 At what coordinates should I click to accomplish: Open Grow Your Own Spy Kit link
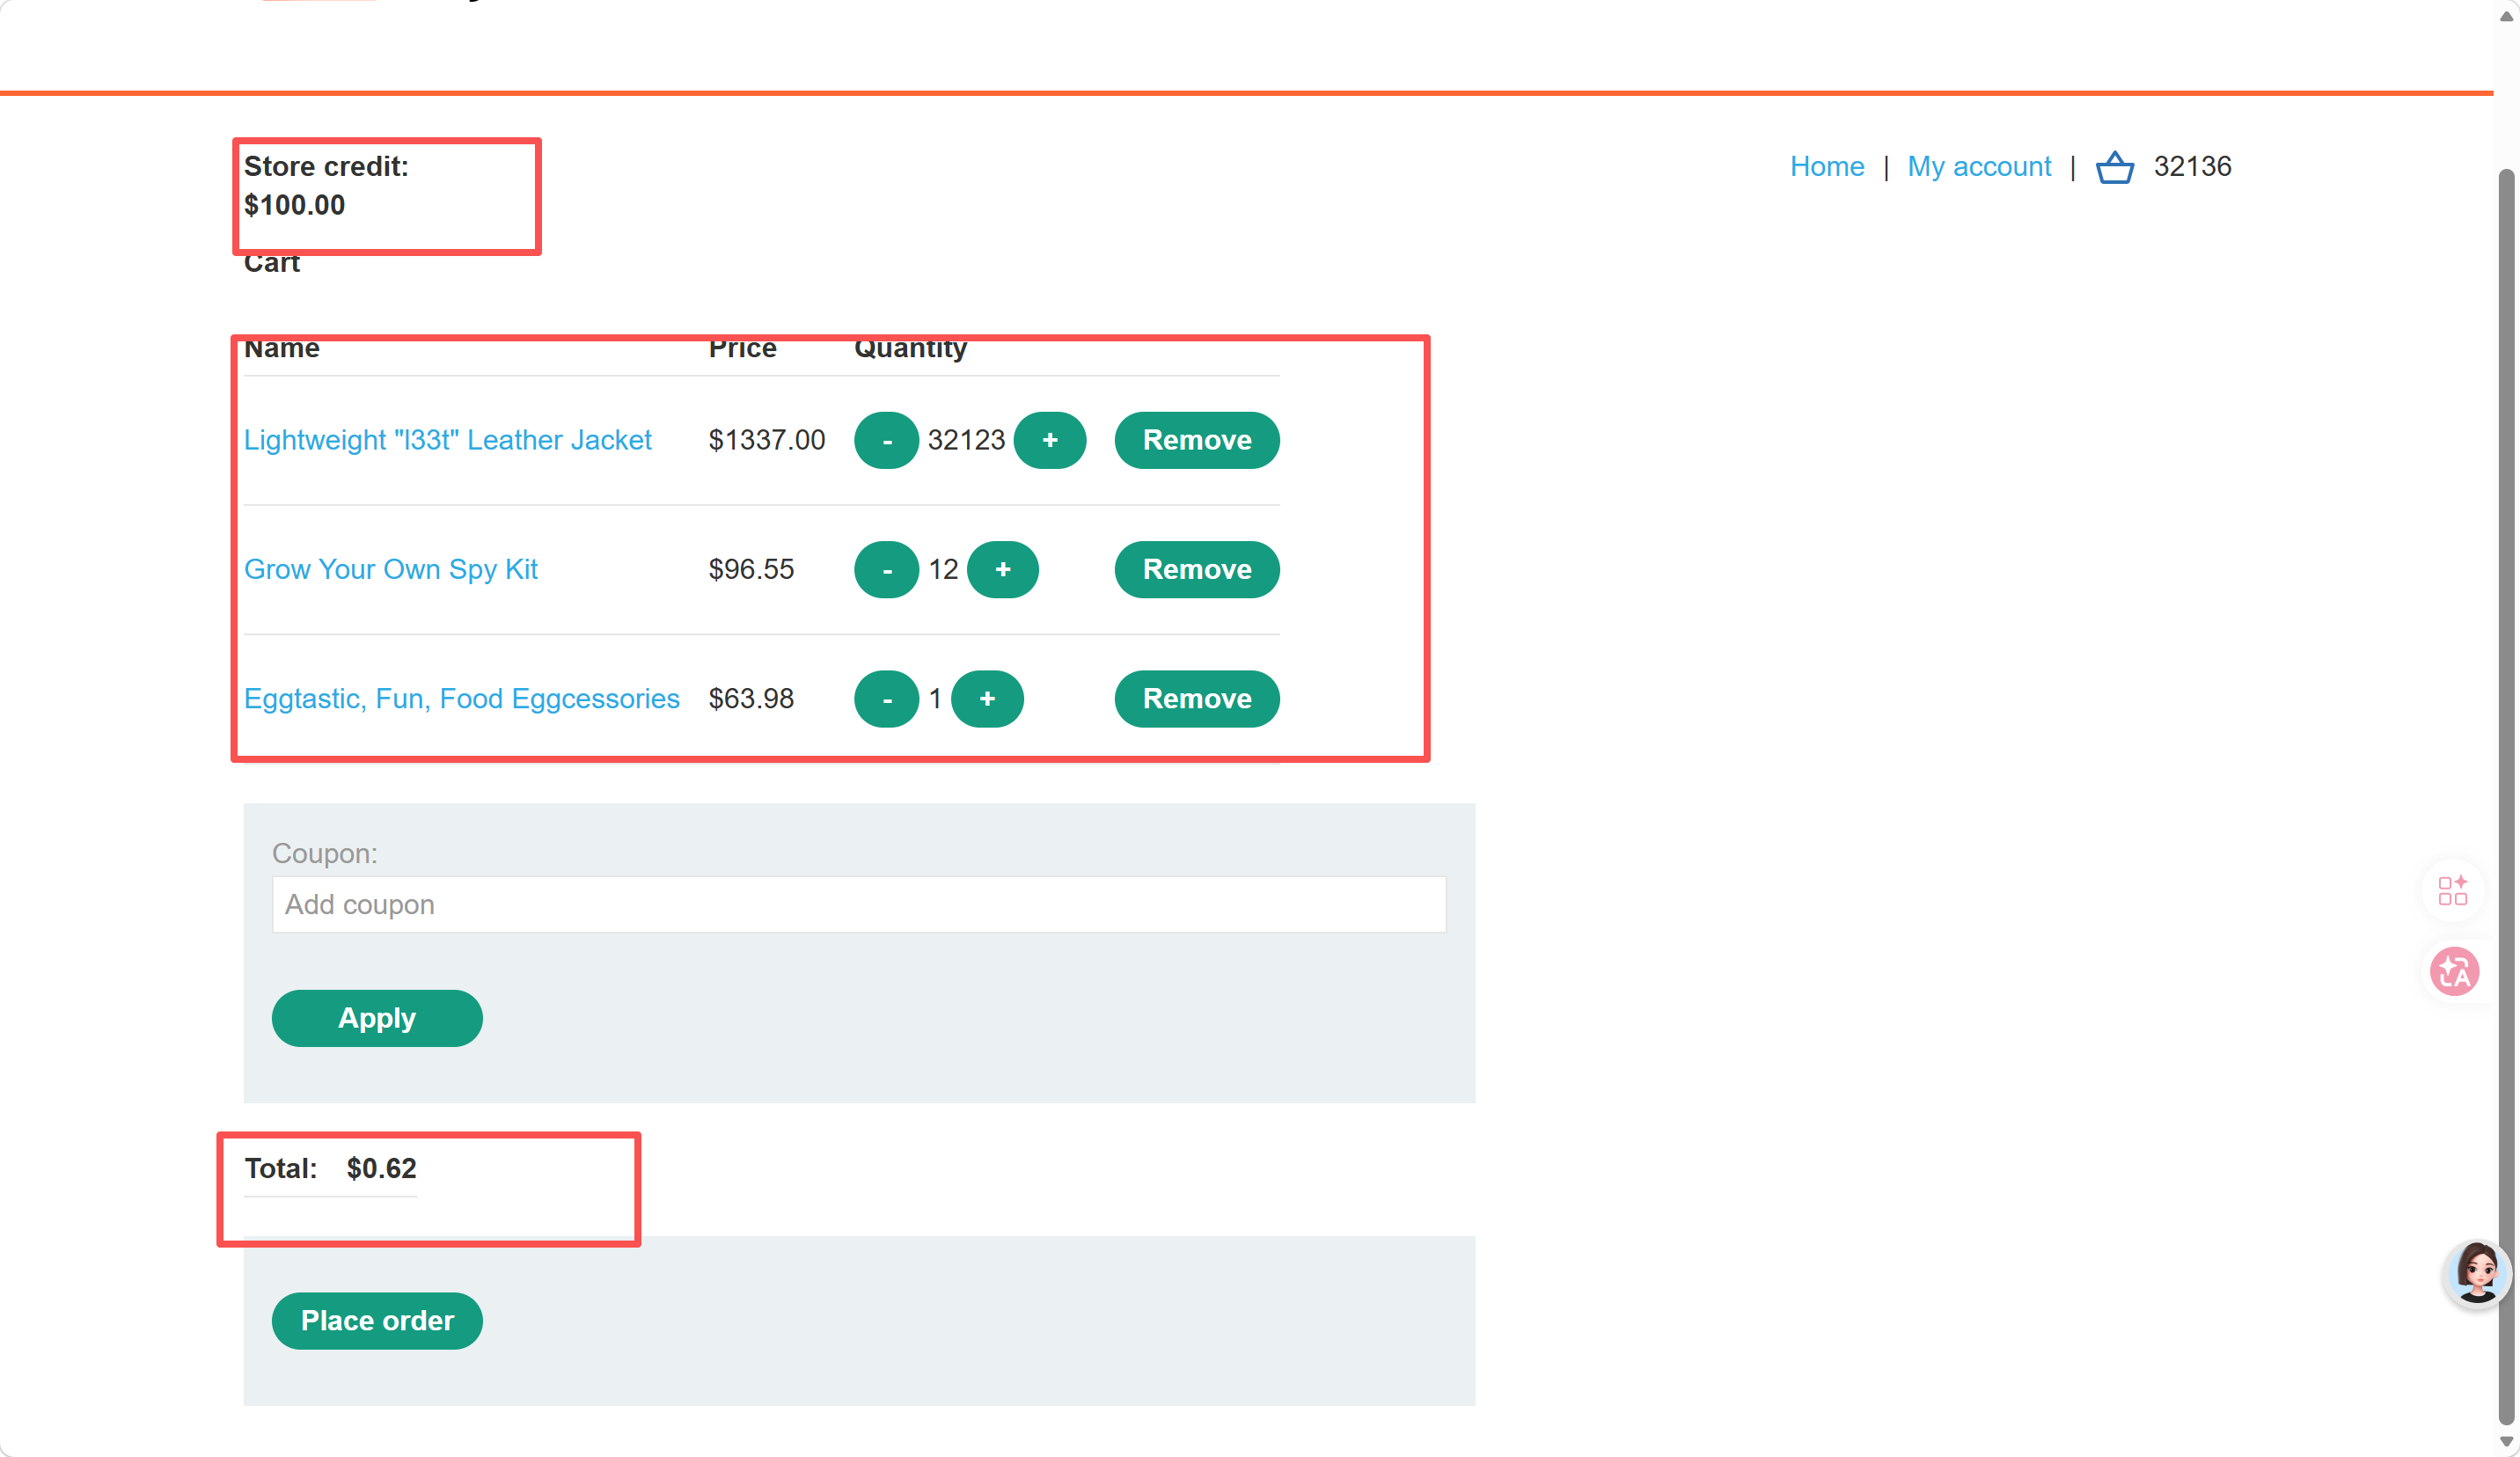pos(391,569)
